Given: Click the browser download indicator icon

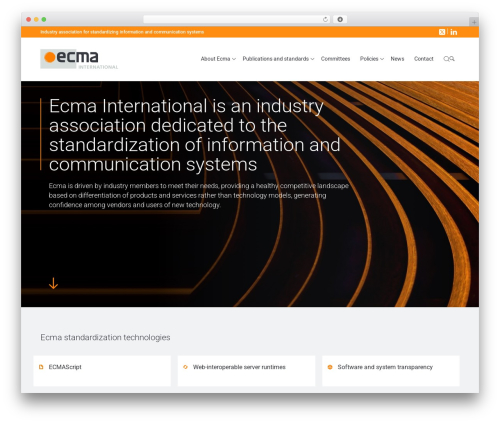Looking at the screenshot, I should coord(340,19).
